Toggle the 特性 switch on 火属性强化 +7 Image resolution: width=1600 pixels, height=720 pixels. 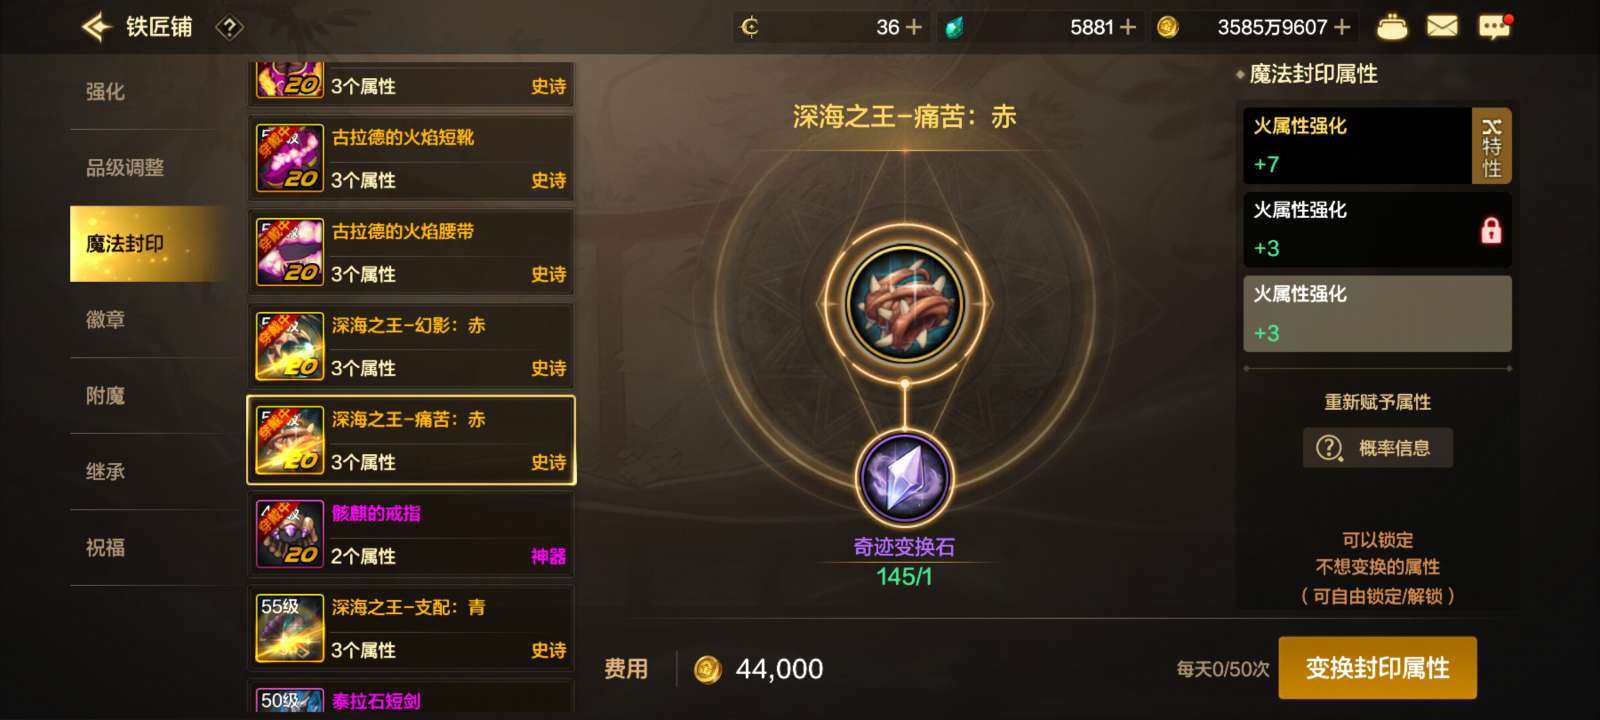1491,146
